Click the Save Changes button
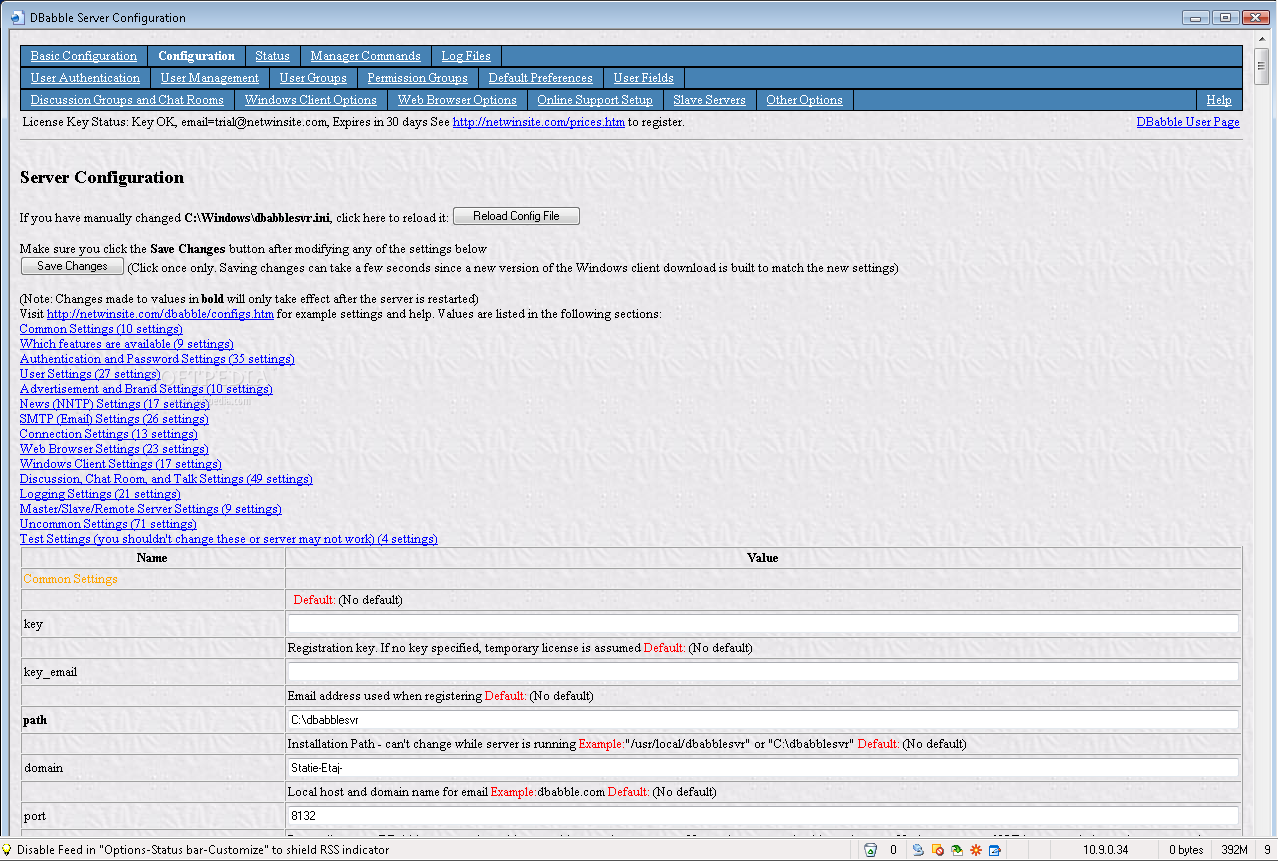The image size is (1278, 861). coord(72,266)
